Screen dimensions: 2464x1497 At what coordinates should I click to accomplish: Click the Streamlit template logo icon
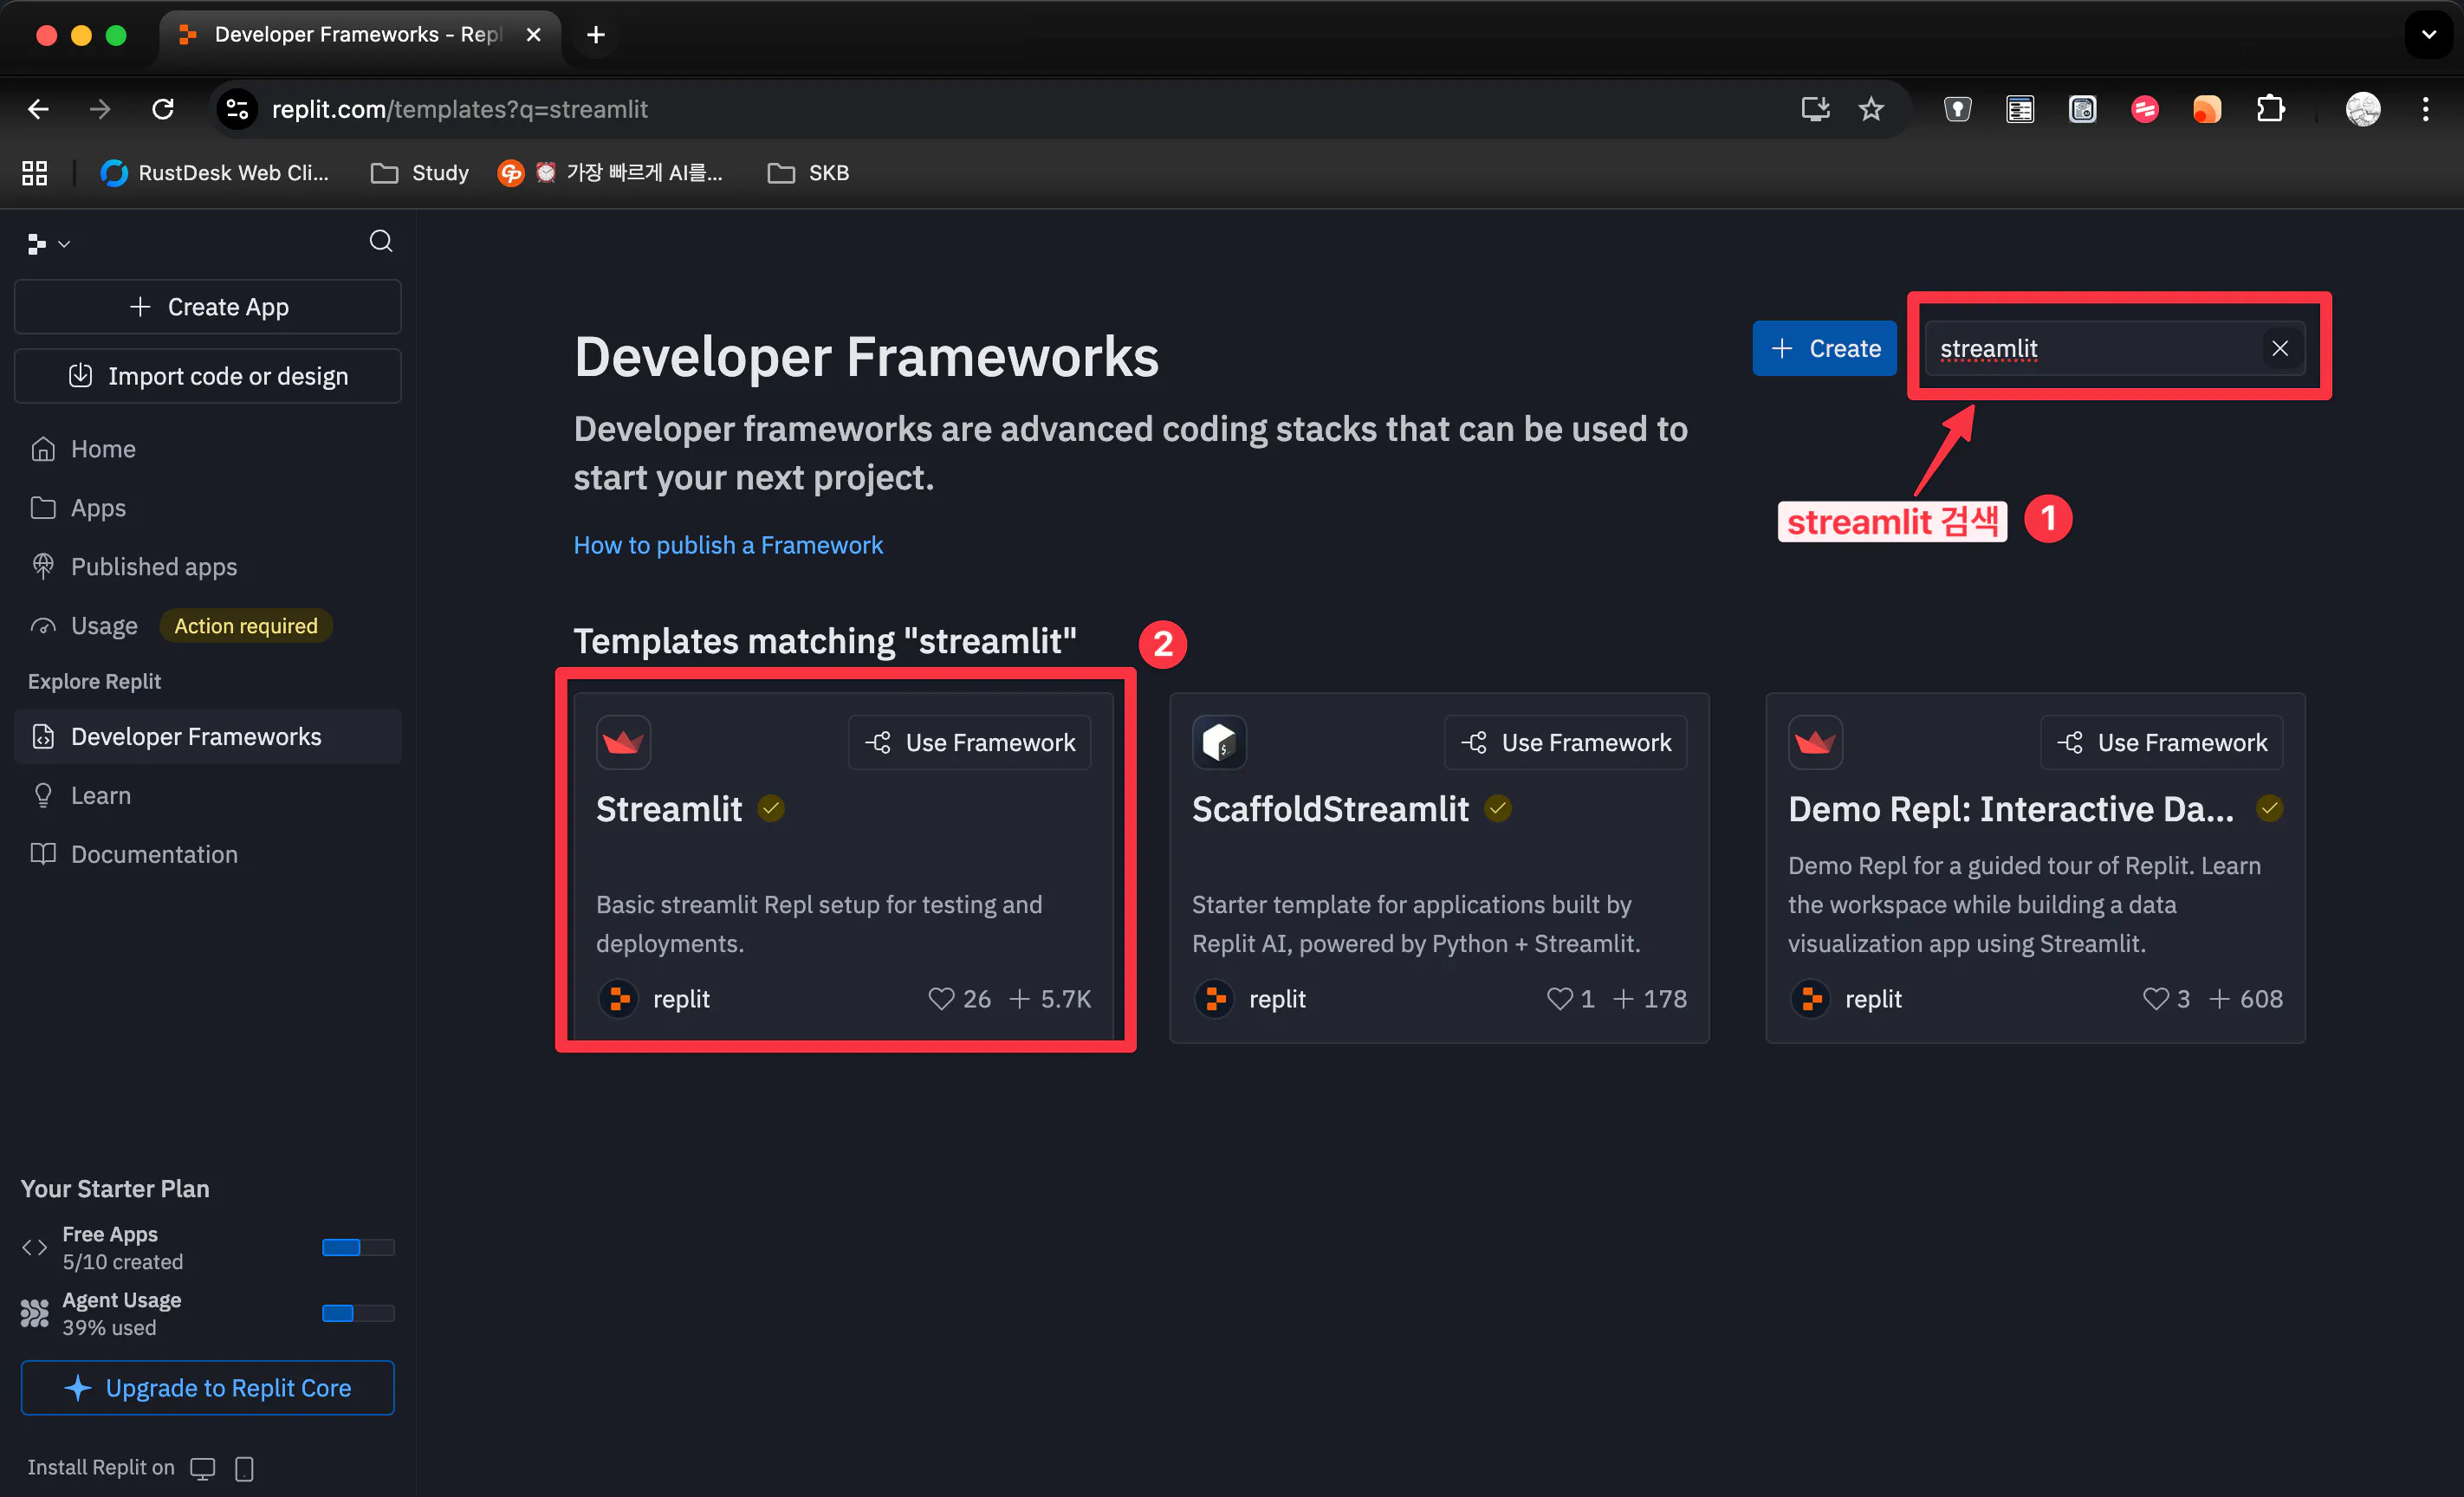pos(623,742)
